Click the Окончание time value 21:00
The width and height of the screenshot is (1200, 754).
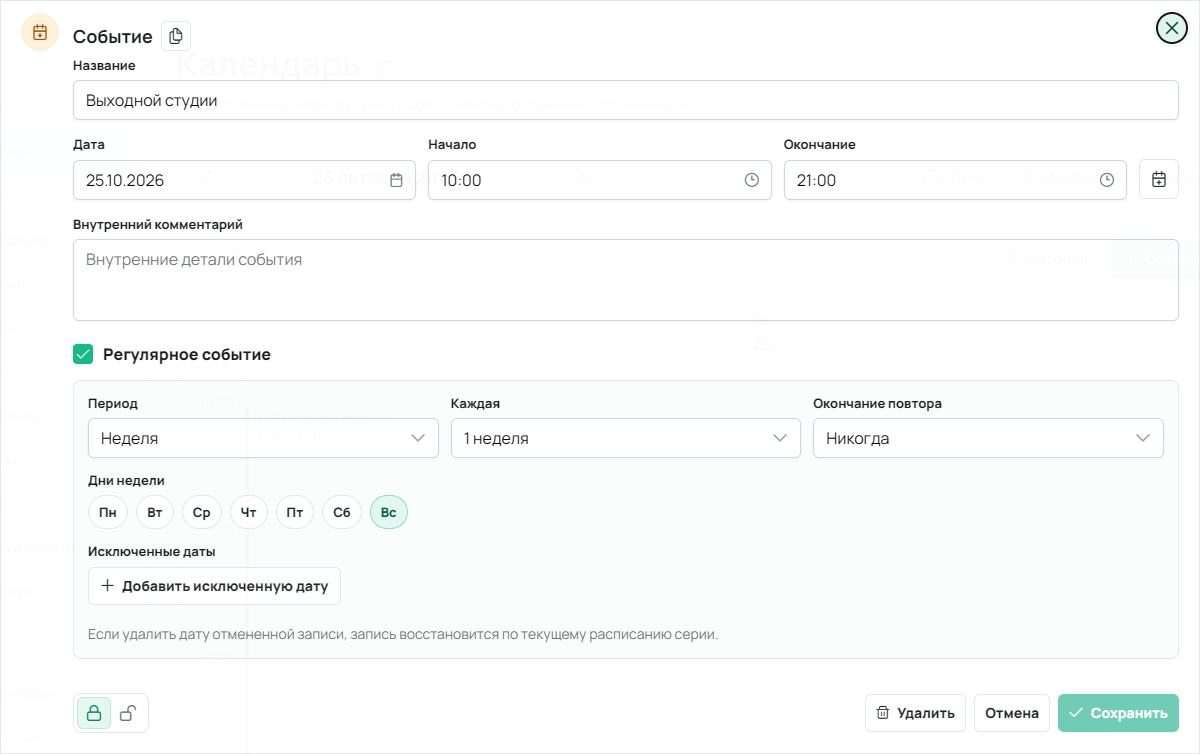pos(817,181)
